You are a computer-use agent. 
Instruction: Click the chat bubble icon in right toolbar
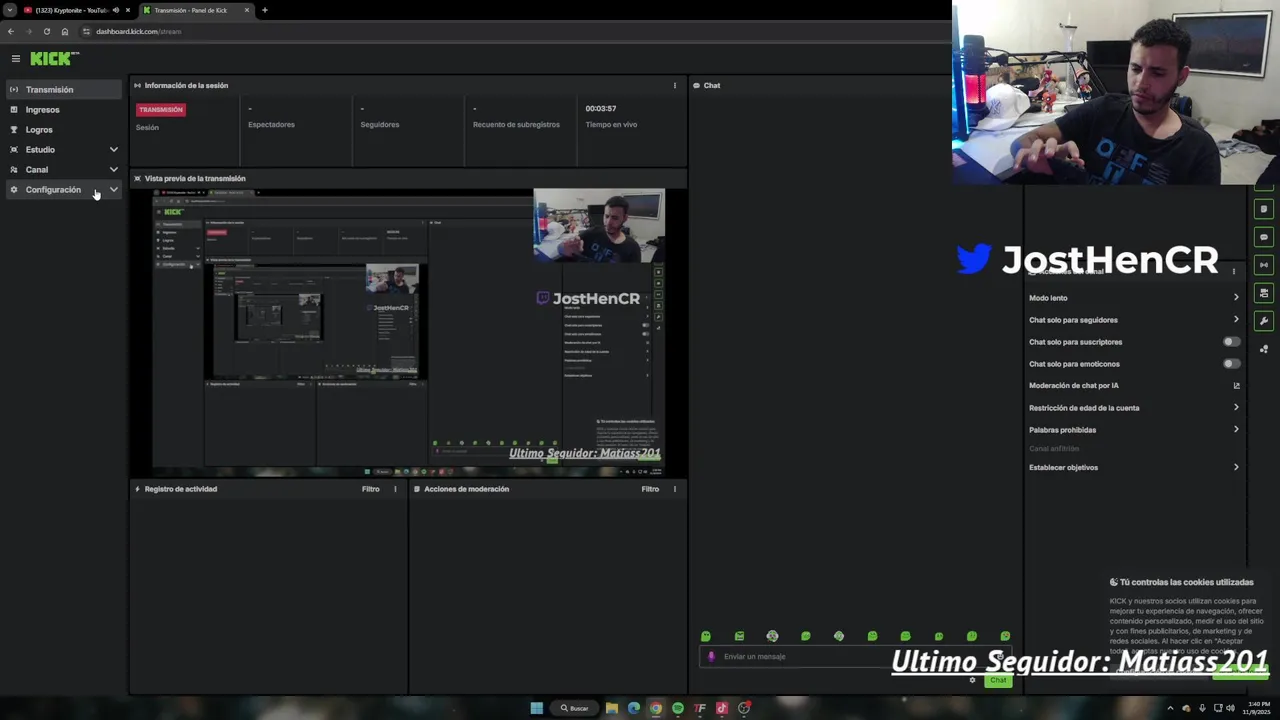tap(1264, 238)
